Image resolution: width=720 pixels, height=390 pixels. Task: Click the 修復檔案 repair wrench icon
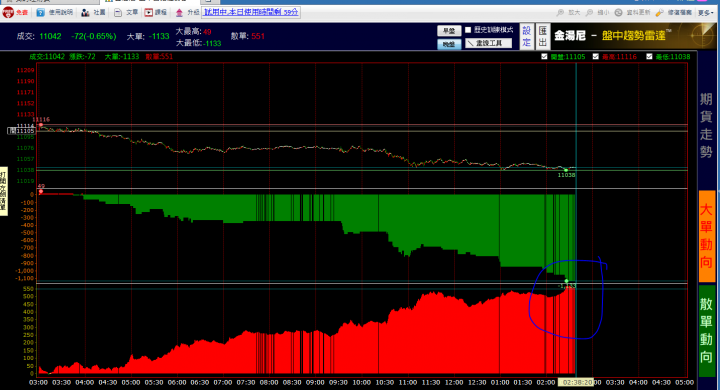click(659, 12)
